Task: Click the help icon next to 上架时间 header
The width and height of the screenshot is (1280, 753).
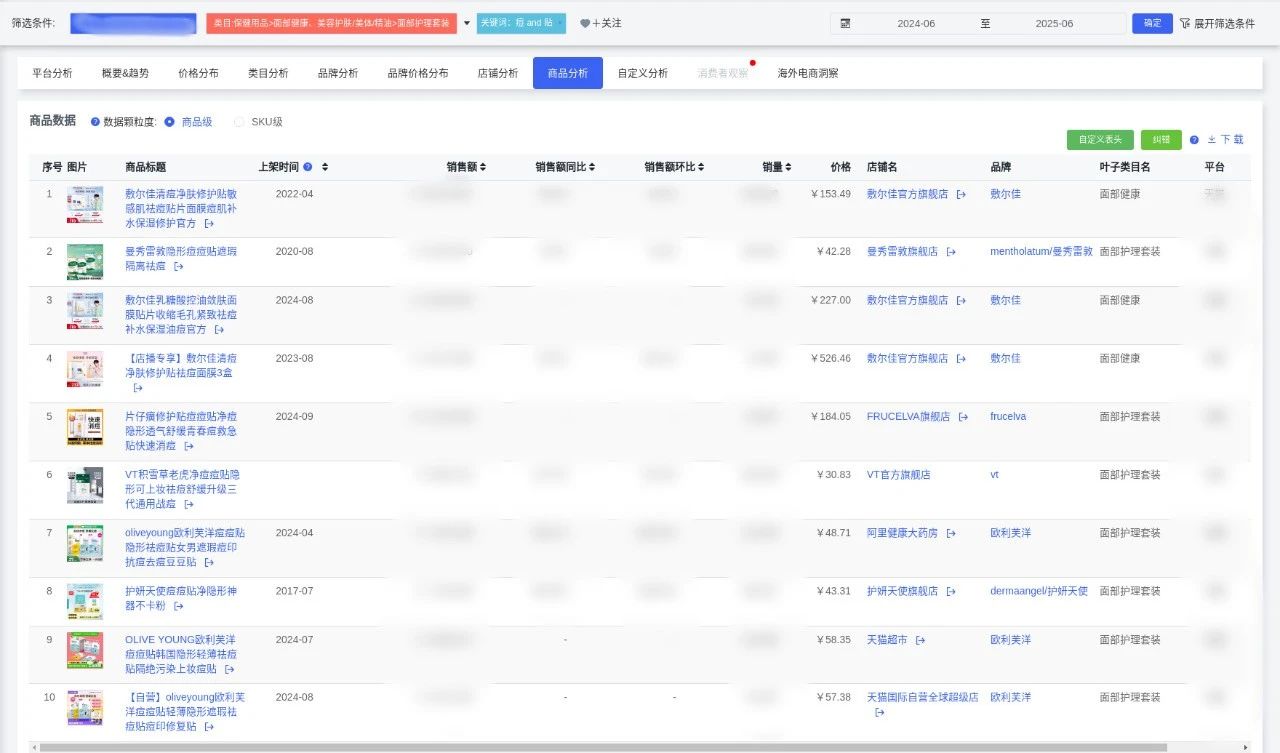Action: tap(308, 167)
